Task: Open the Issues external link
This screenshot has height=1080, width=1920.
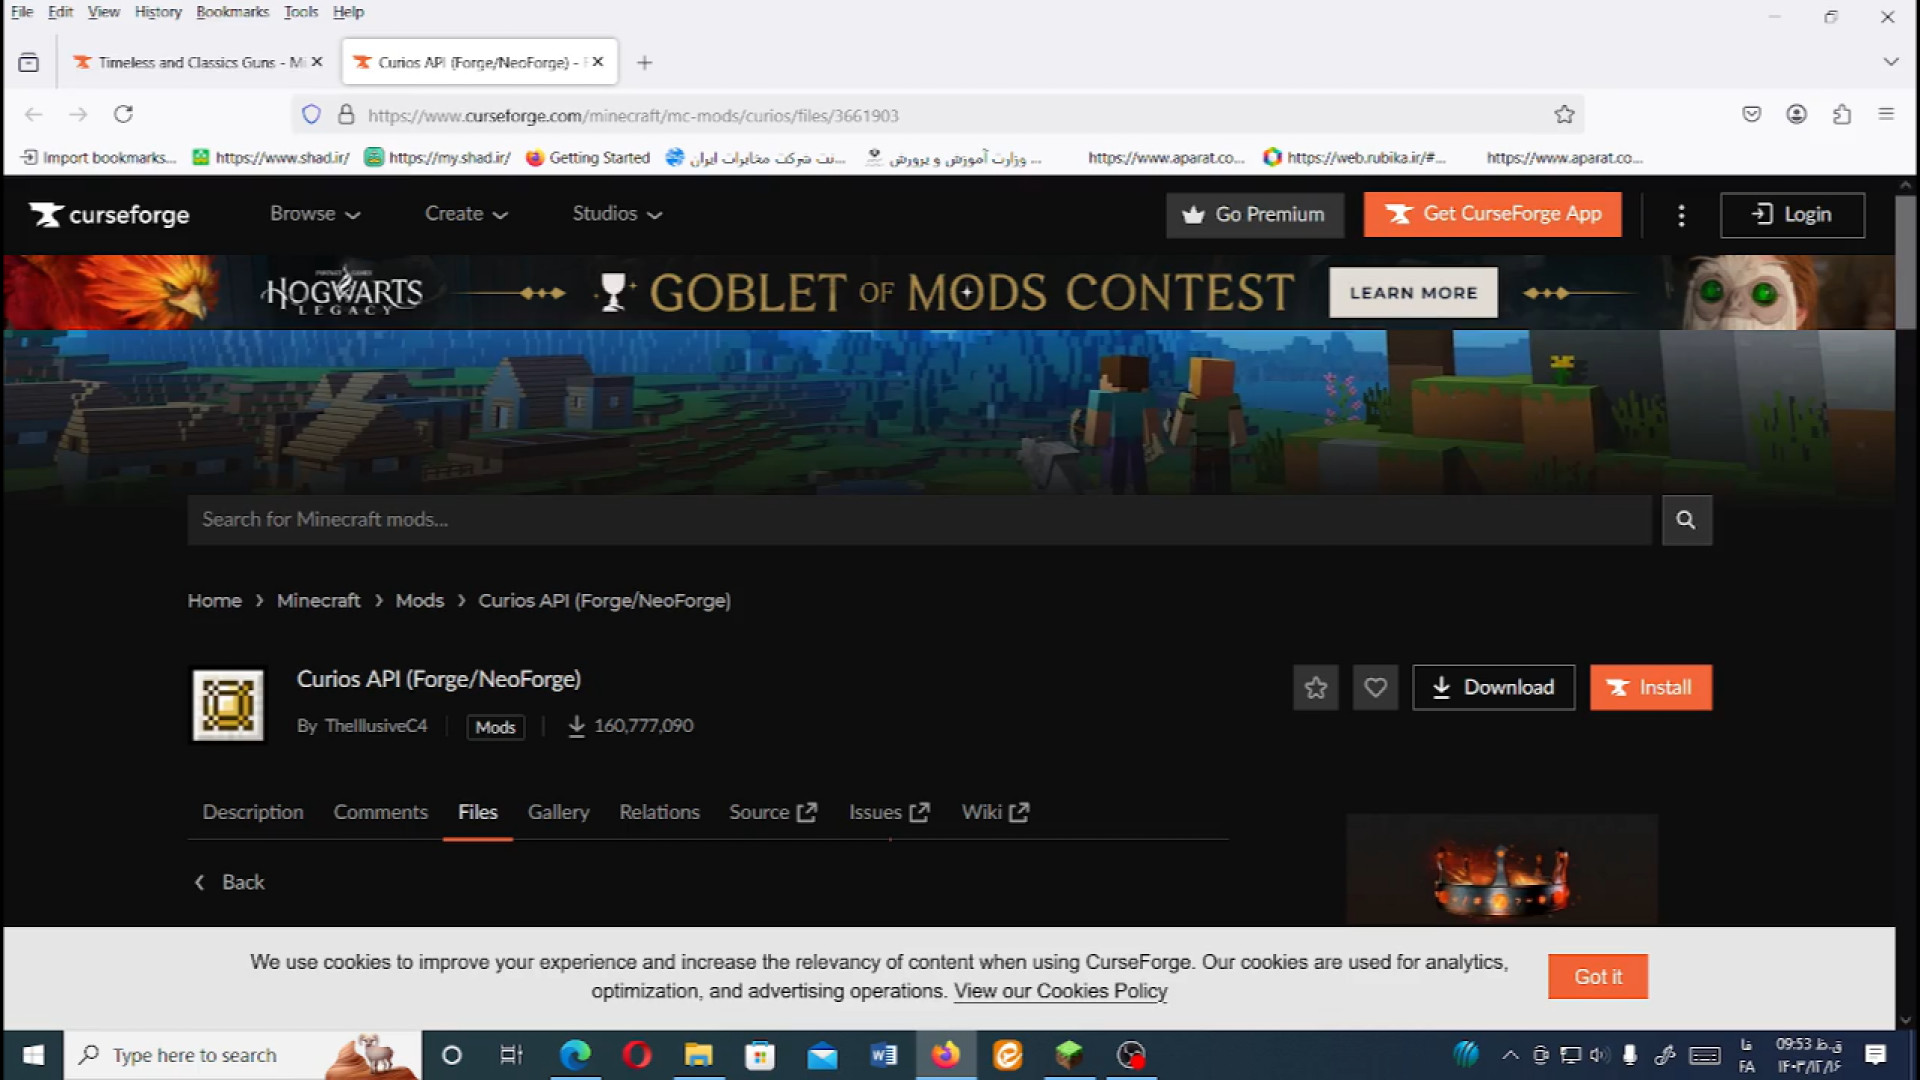Action: (889, 812)
